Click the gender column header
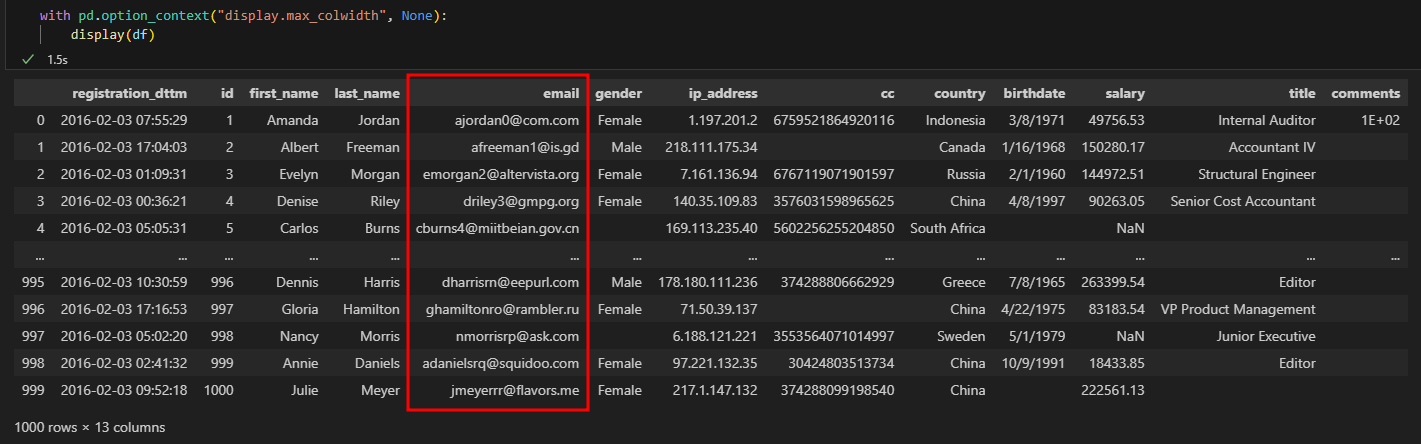Viewport: 1421px width, 444px height. [x=618, y=93]
